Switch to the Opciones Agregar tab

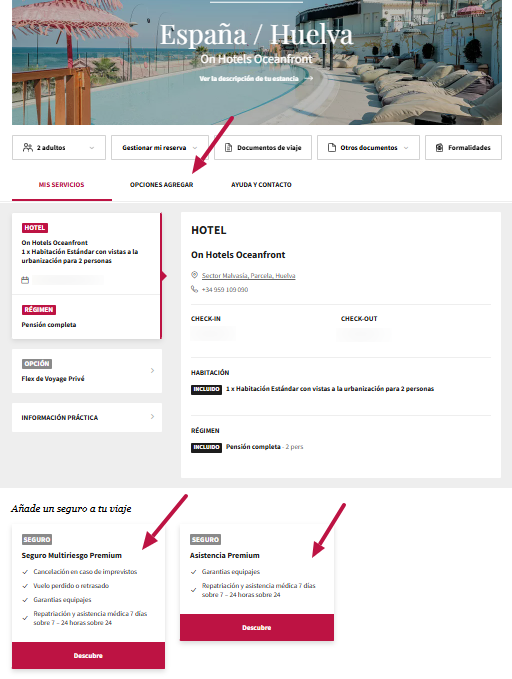point(162,184)
